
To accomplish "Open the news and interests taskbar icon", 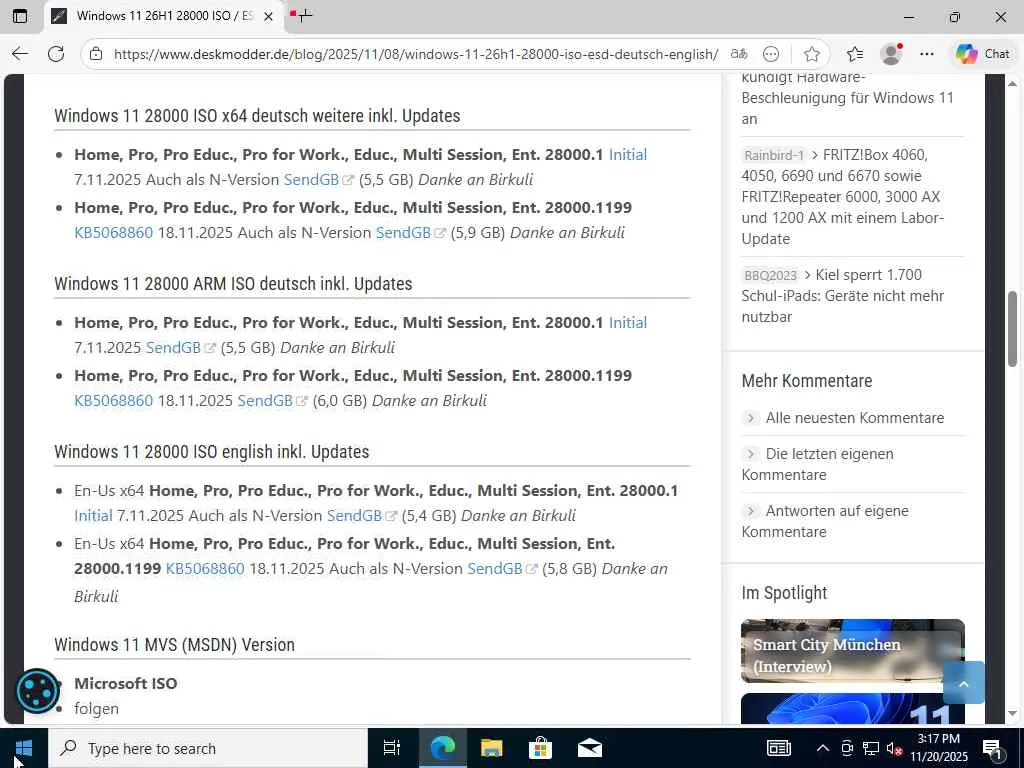I will pos(778,748).
